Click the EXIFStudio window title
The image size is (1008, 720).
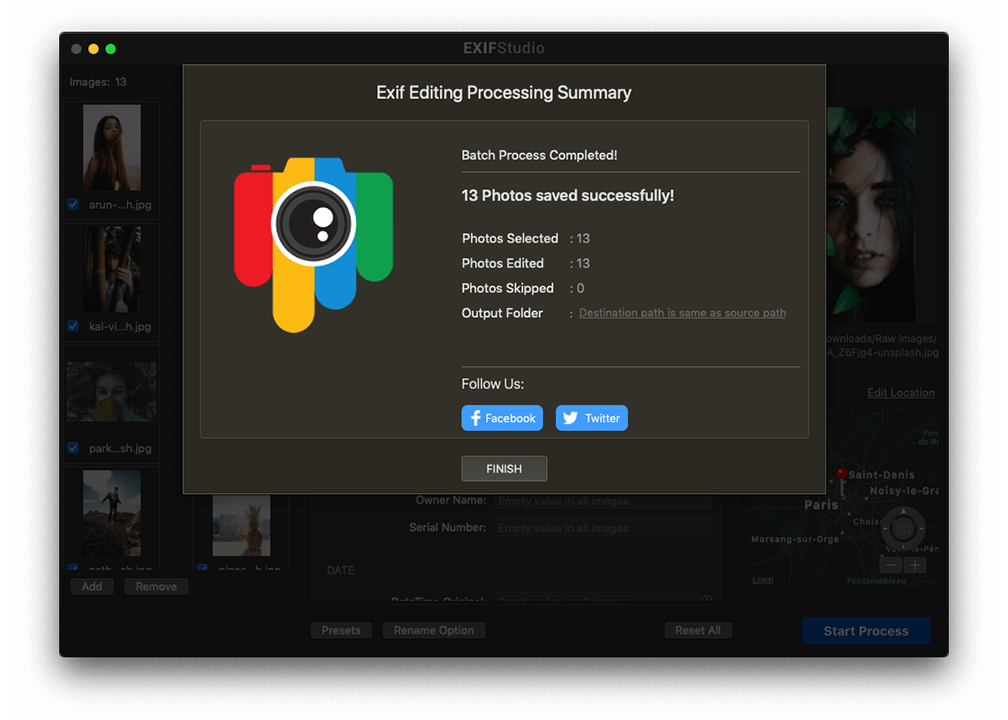[504, 48]
